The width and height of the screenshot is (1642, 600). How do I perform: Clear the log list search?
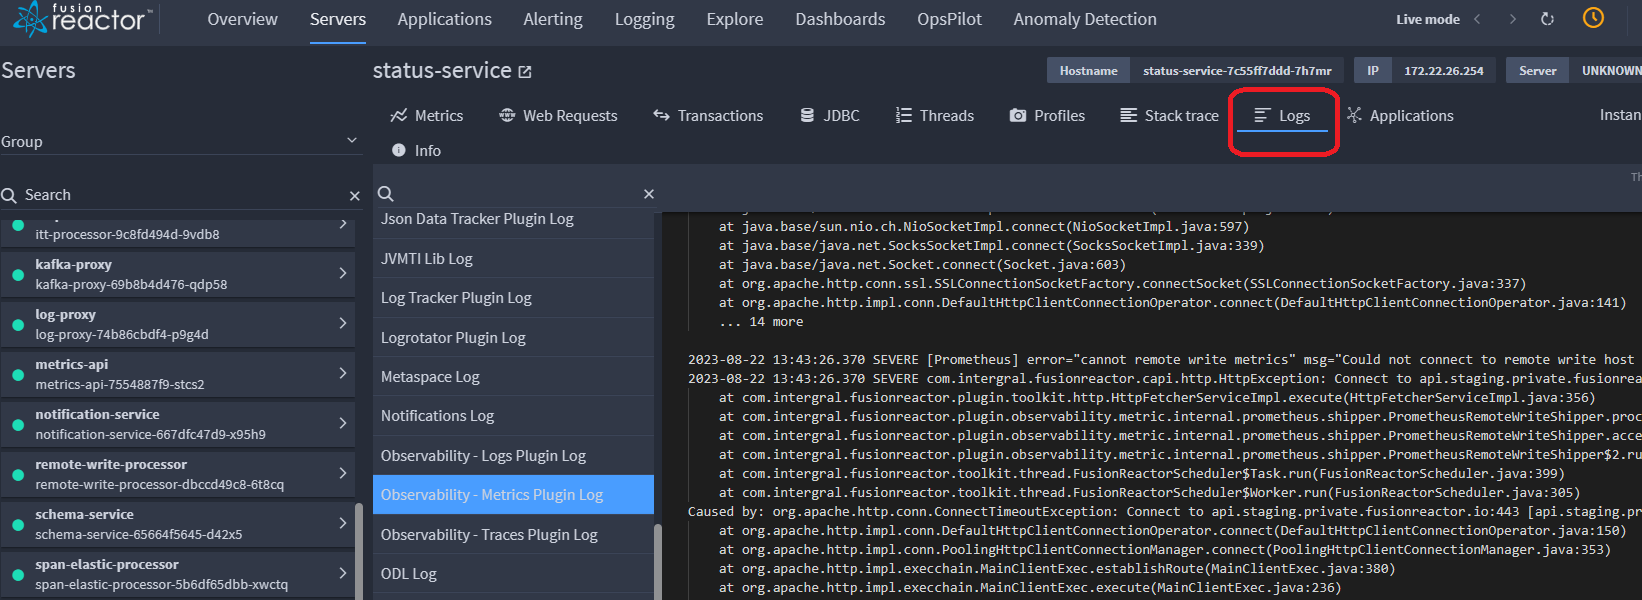click(649, 194)
